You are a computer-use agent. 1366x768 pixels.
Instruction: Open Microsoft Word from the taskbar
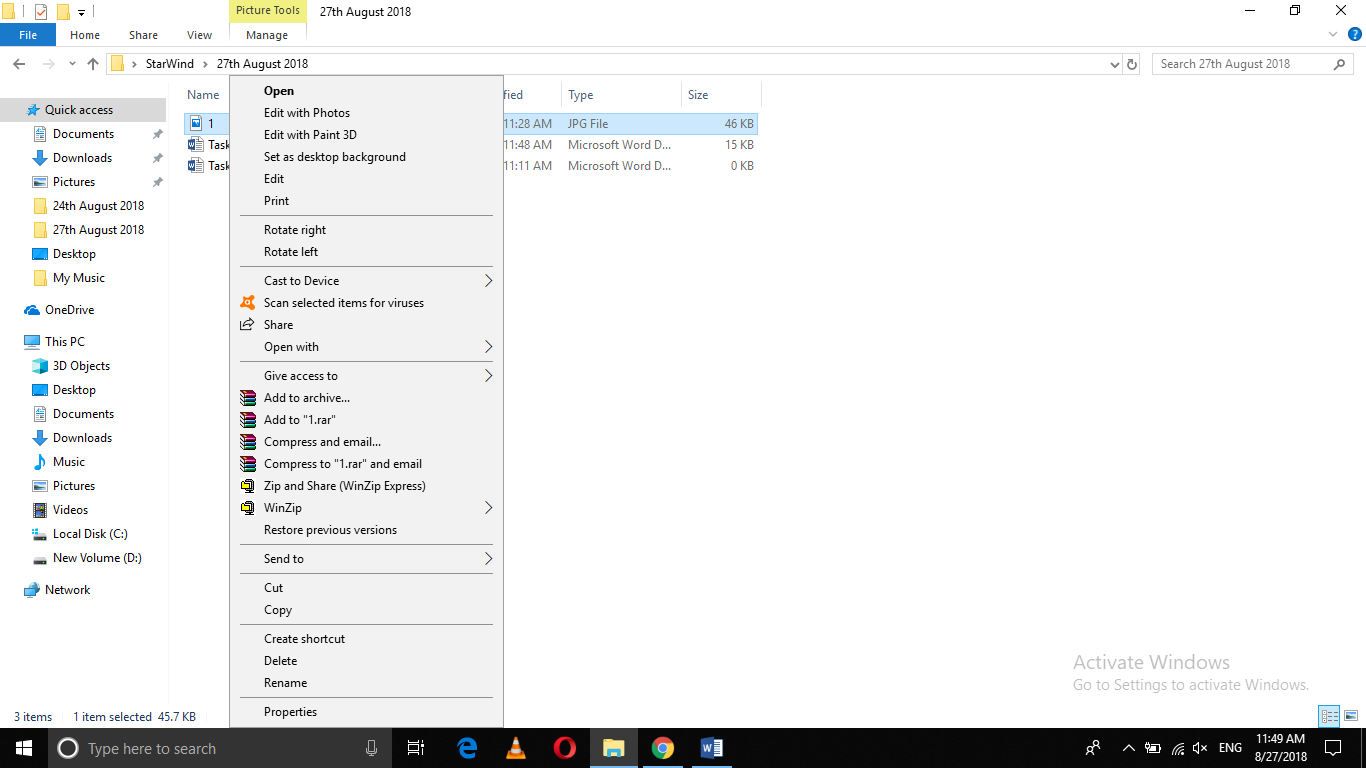point(711,748)
